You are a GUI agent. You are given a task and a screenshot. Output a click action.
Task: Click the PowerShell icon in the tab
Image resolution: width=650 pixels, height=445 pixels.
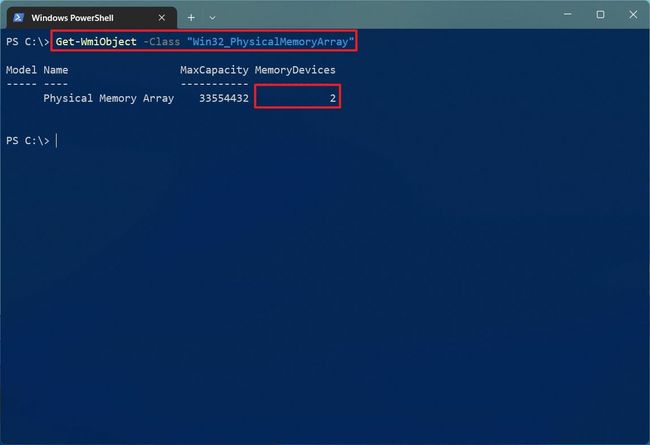tap(19, 17)
